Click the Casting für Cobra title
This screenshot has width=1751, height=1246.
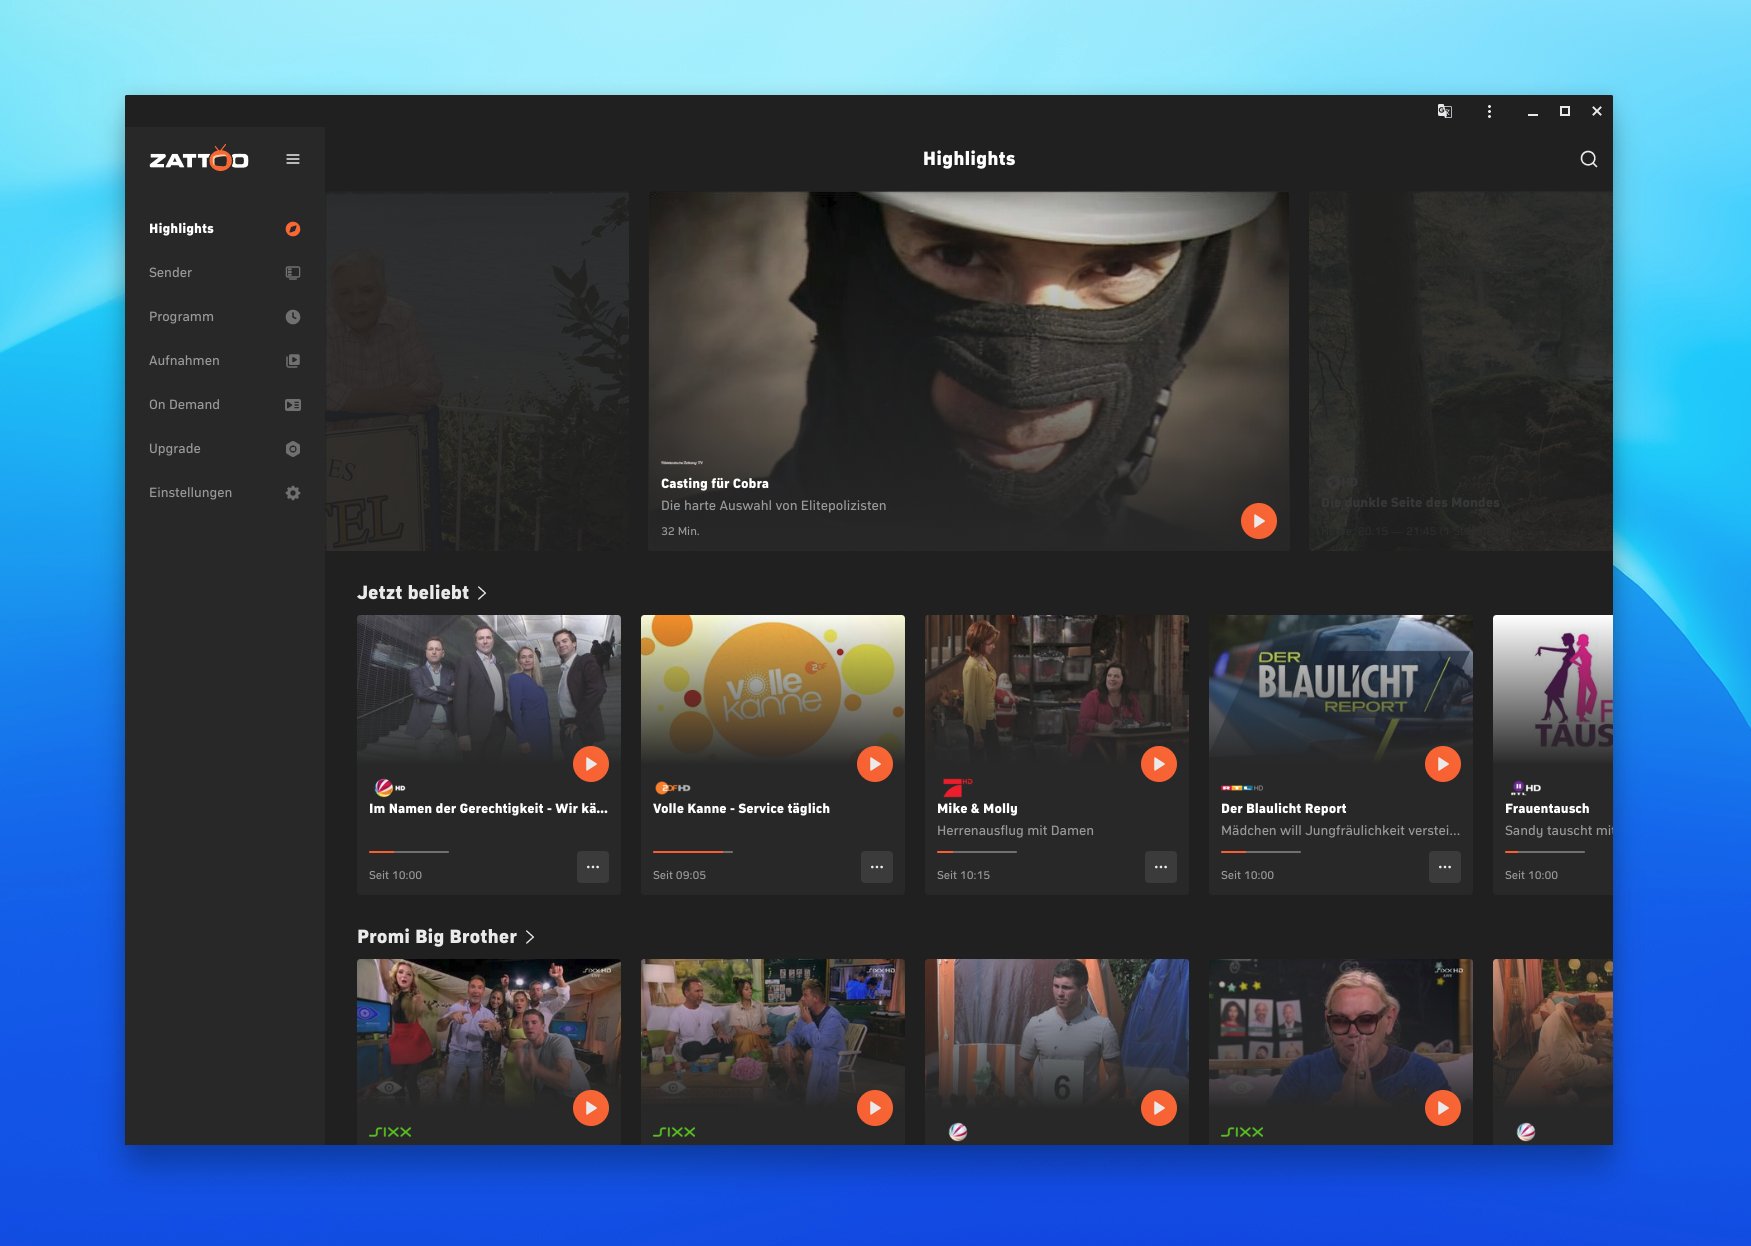[x=715, y=483]
